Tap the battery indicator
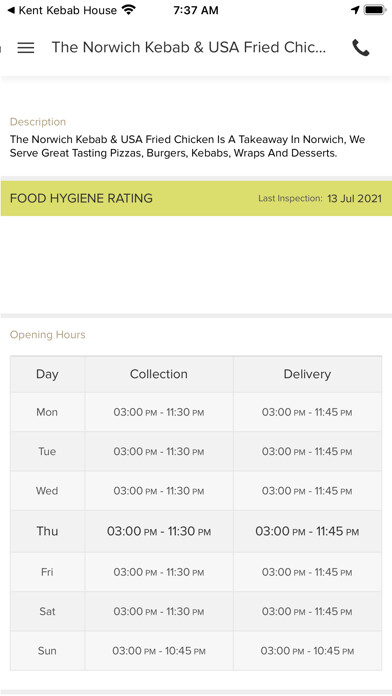 click(x=375, y=10)
